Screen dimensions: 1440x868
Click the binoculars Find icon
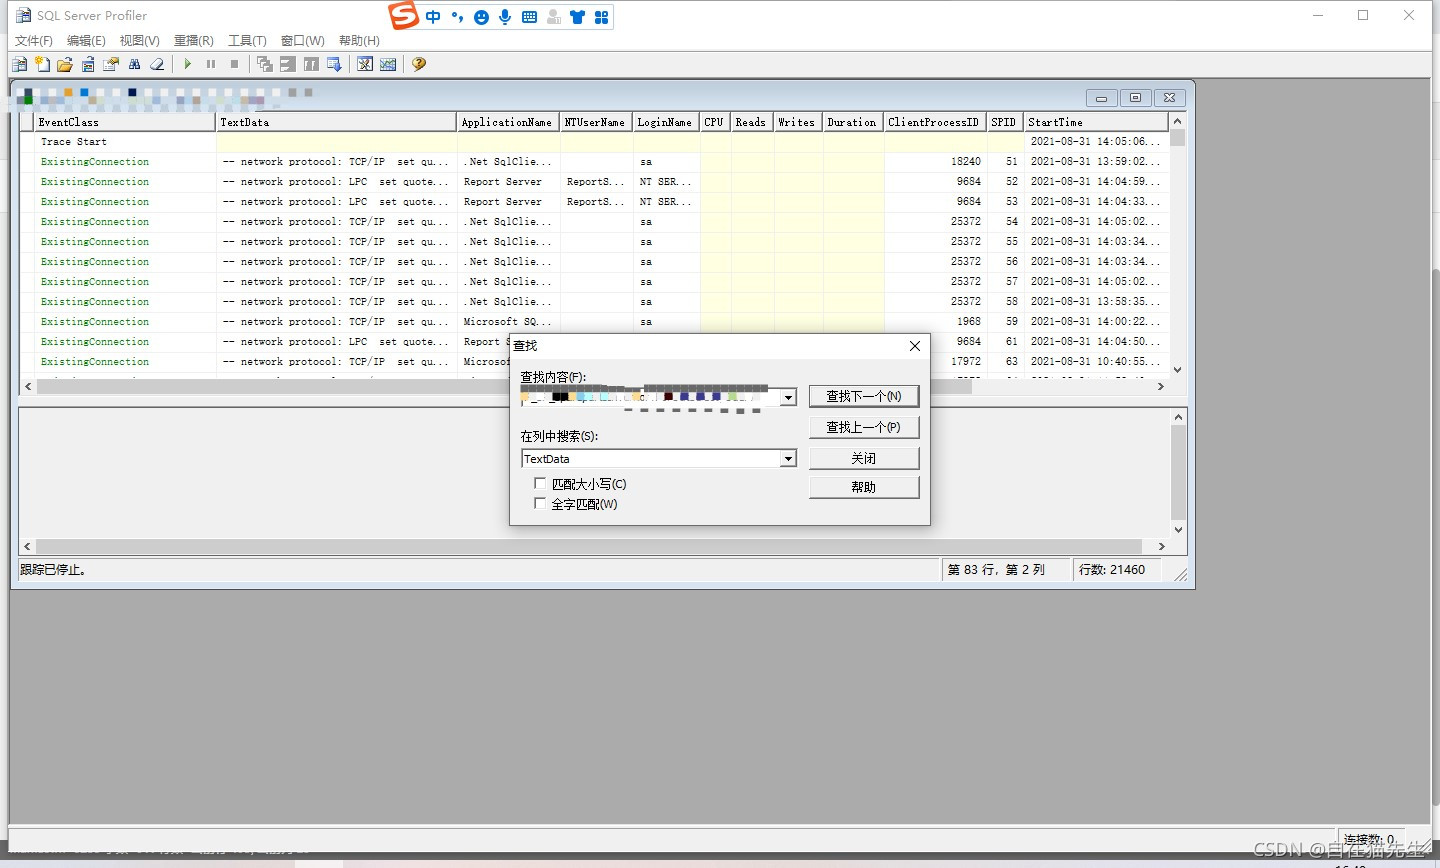[134, 64]
